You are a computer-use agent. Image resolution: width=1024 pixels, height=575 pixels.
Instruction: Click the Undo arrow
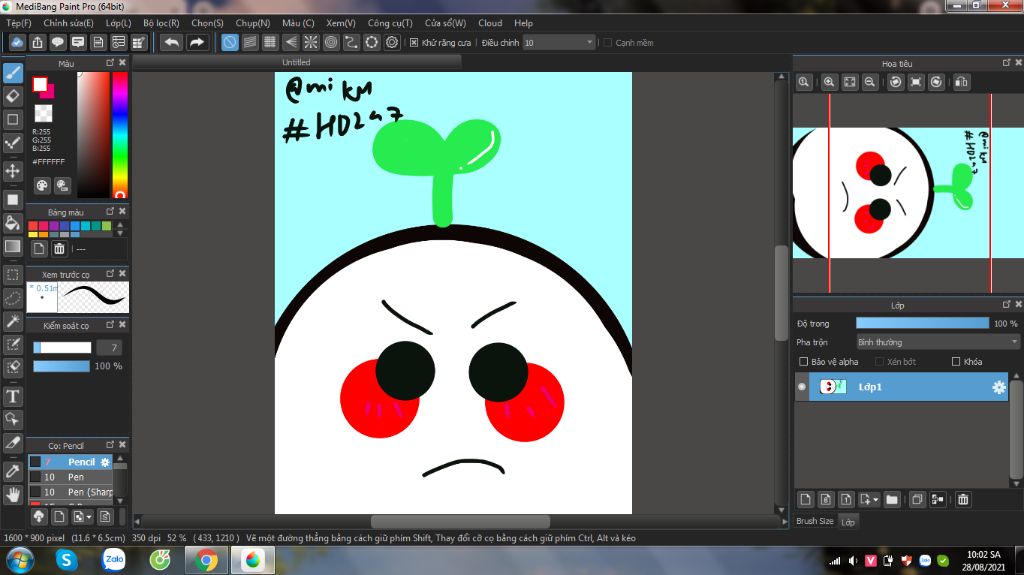click(172, 42)
